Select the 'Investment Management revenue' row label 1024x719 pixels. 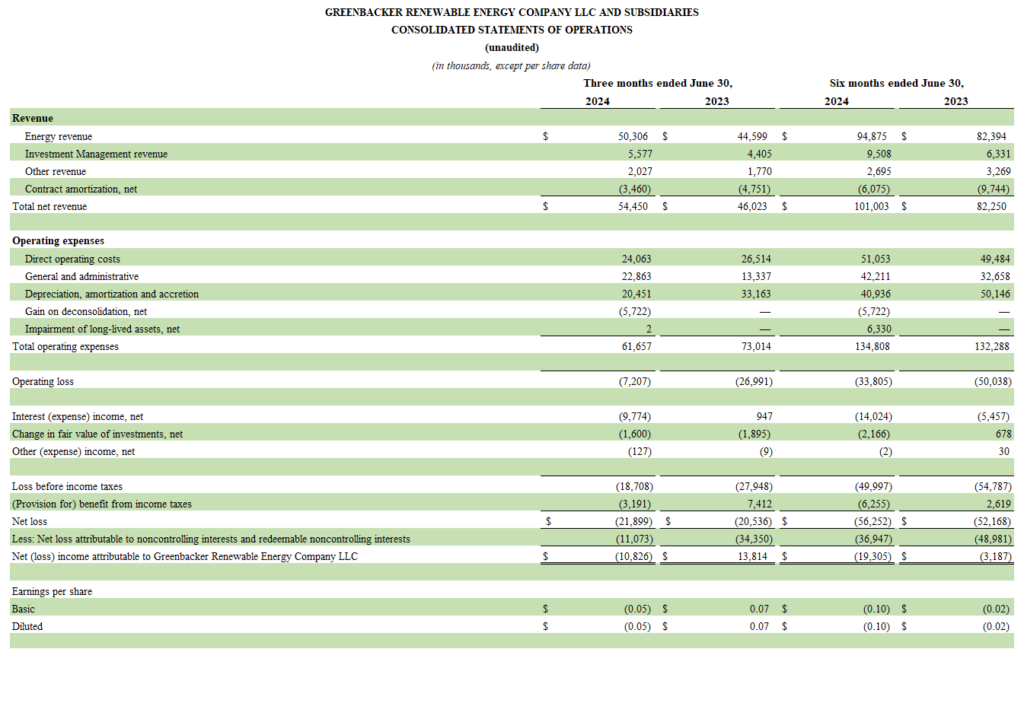point(96,154)
